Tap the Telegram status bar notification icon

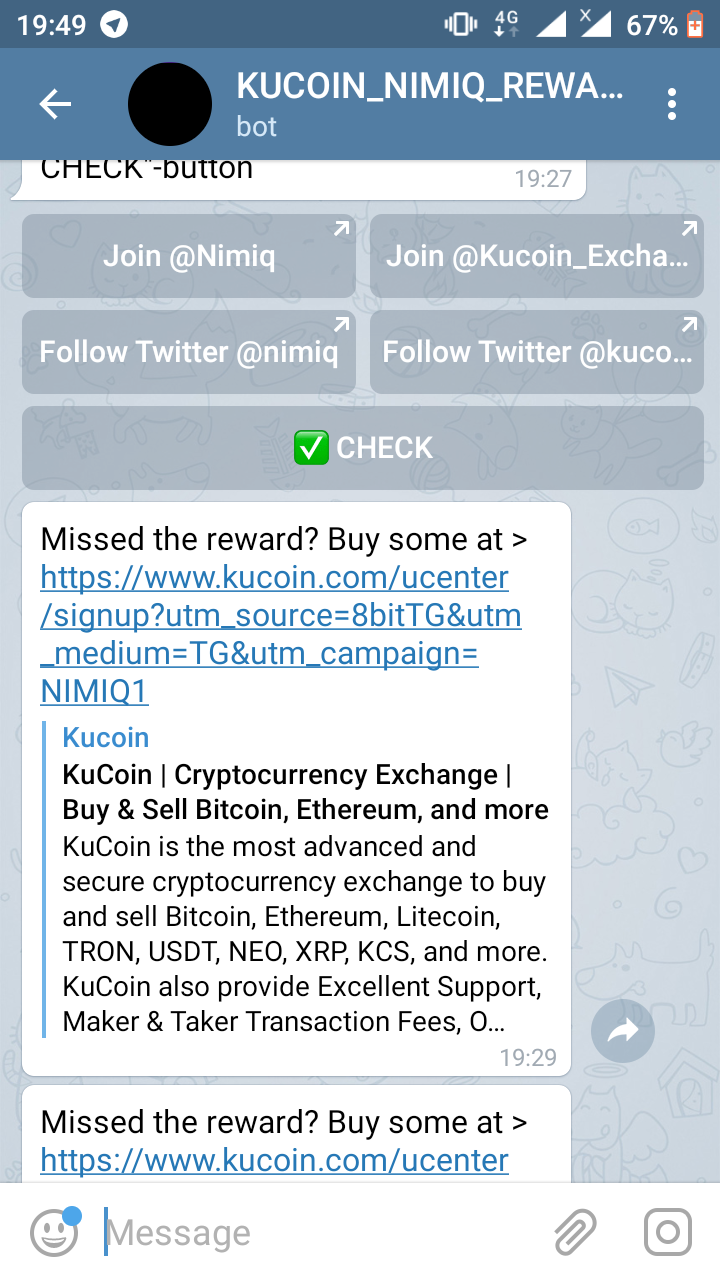(115, 24)
